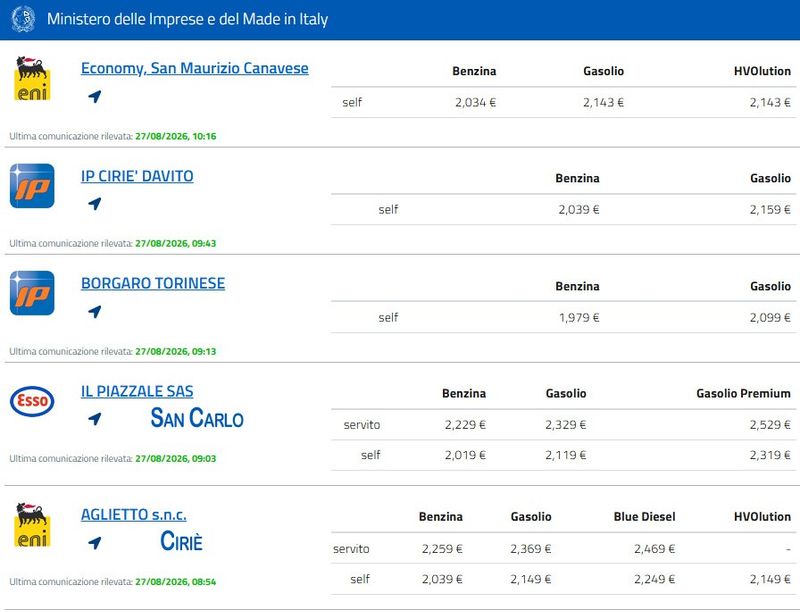The height and width of the screenshot is (612, 800).
Task: Click the Eni logo beside AGLIETTO s.n.c.
Action: (32, 524)
